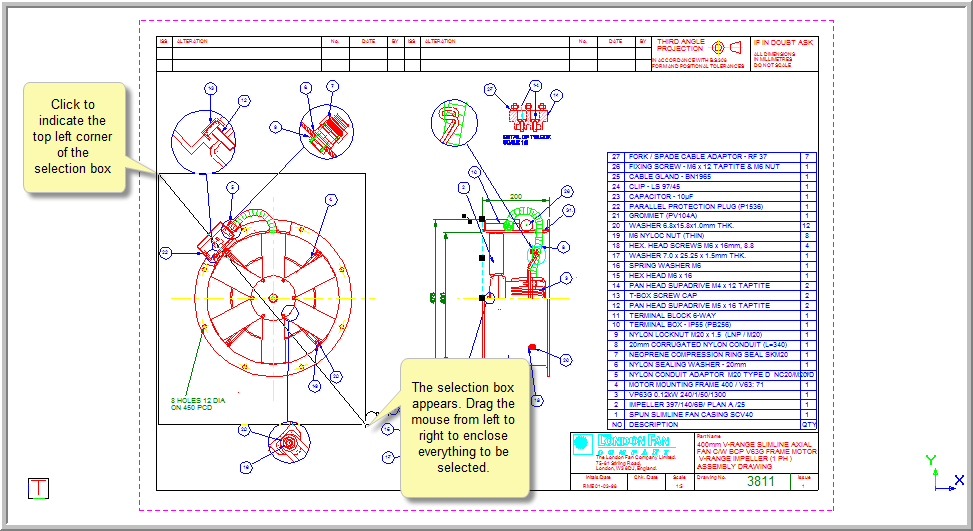Click the selection box appears callout tooltip
The height and width of the screenshot is (531, 973).
[x=463, y=427]
